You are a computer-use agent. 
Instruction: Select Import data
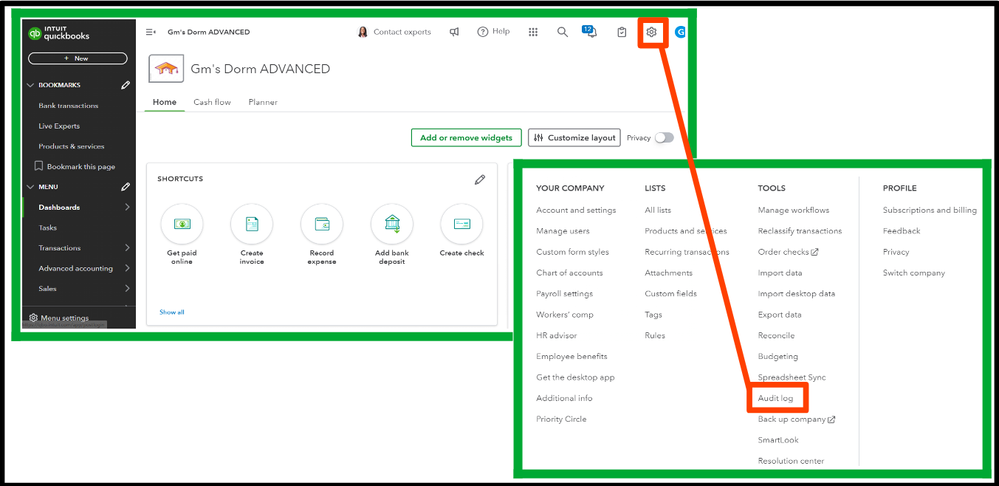[x=780, y=273]
